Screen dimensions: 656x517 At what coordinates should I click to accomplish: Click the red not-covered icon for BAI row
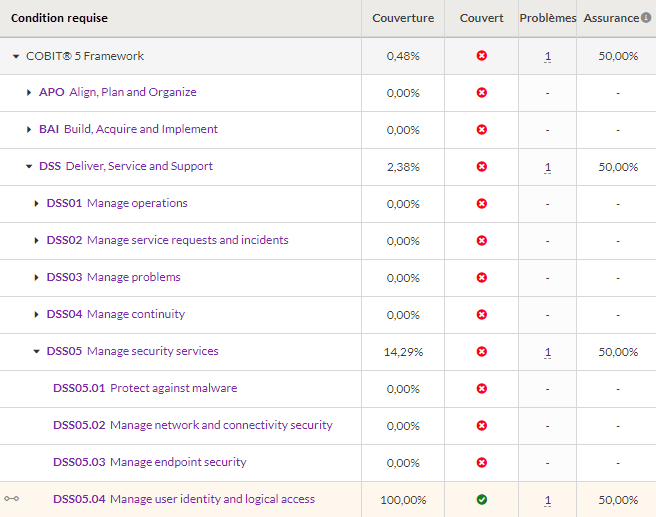[482, 130]
